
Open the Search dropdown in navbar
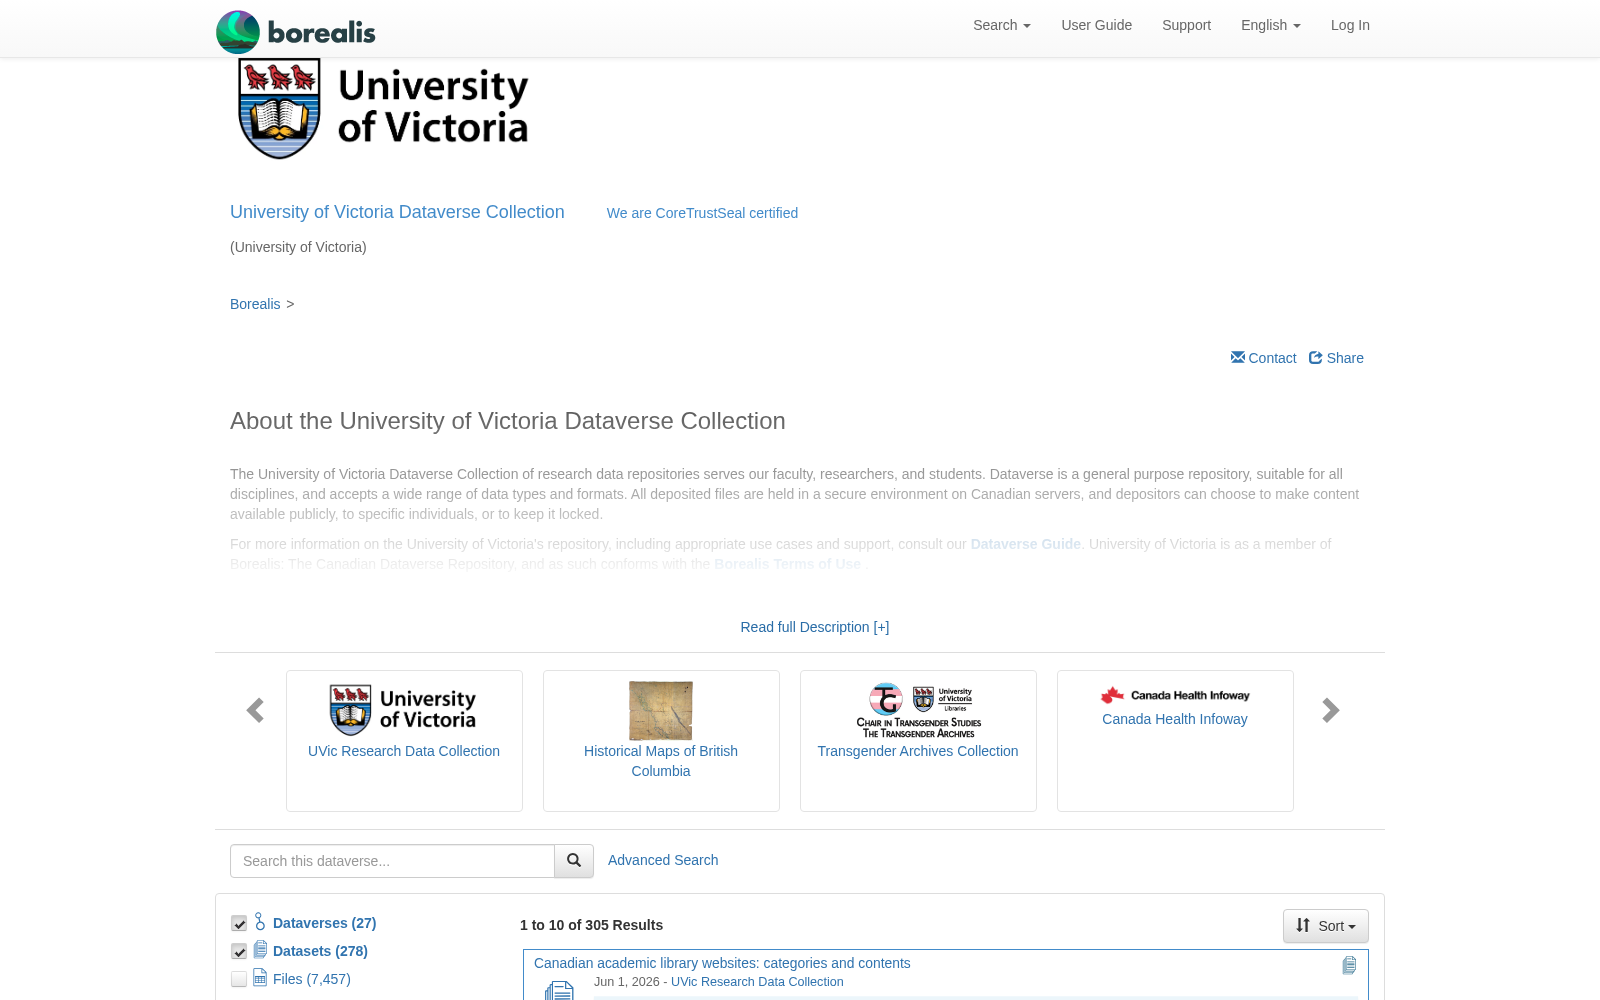click(1002, 25)
